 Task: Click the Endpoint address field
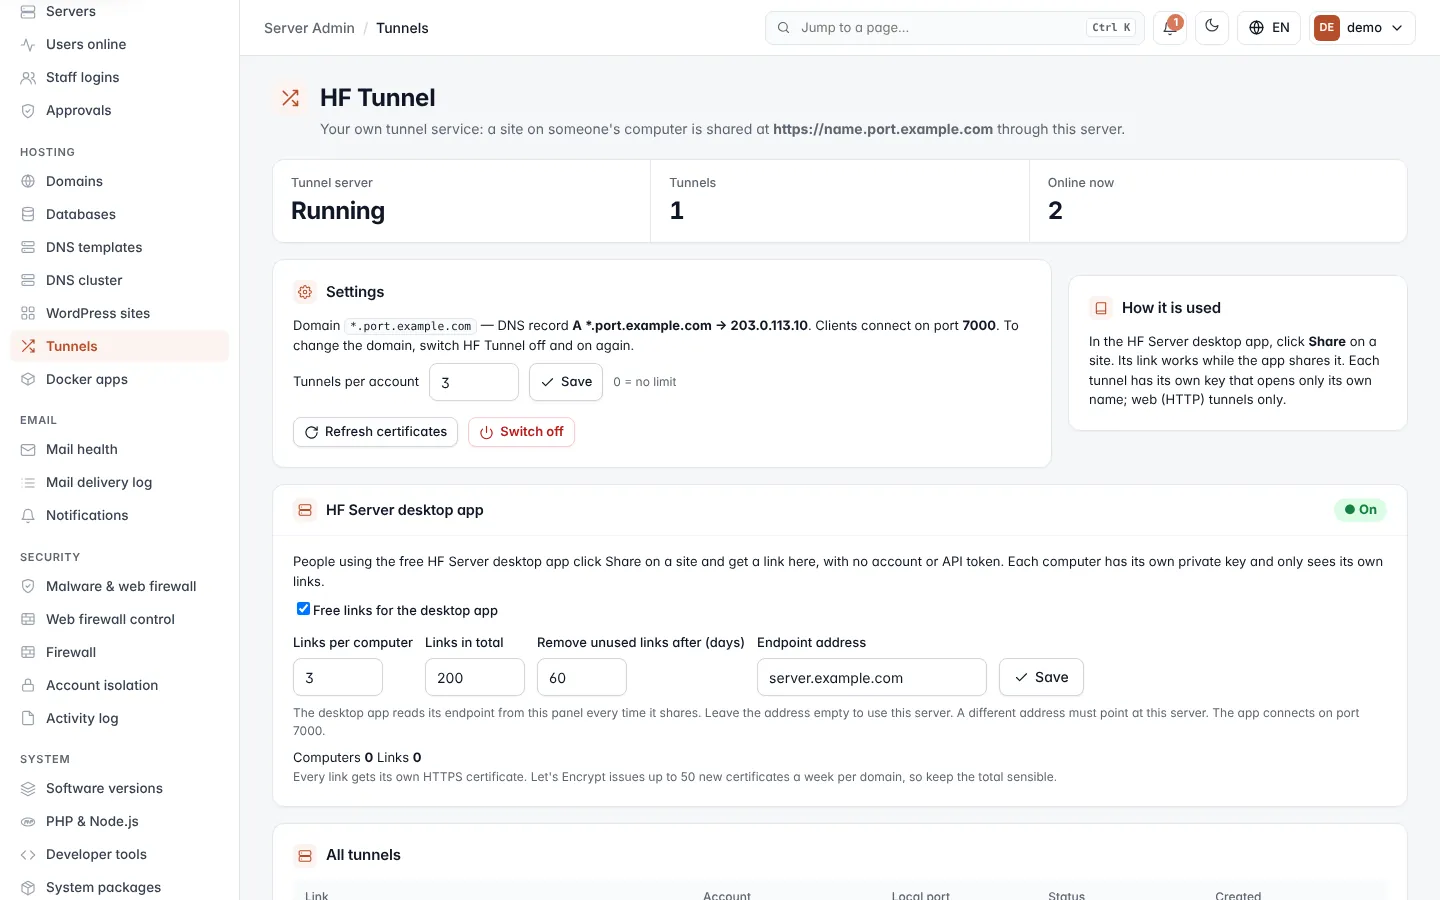(x=872, y=677)
